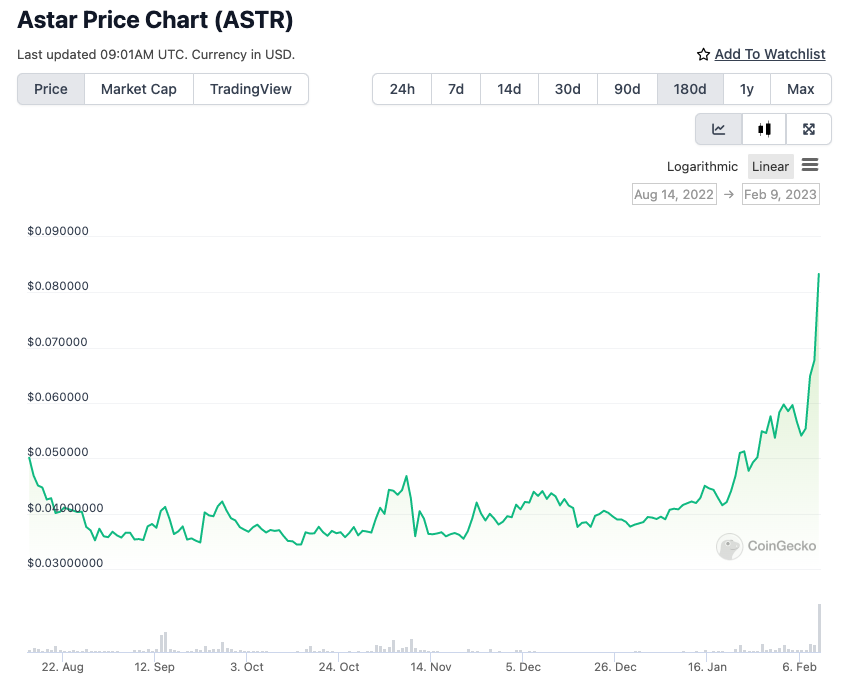Click the watchlist star icon
The image size is (842, 684).
click(703, 54)
